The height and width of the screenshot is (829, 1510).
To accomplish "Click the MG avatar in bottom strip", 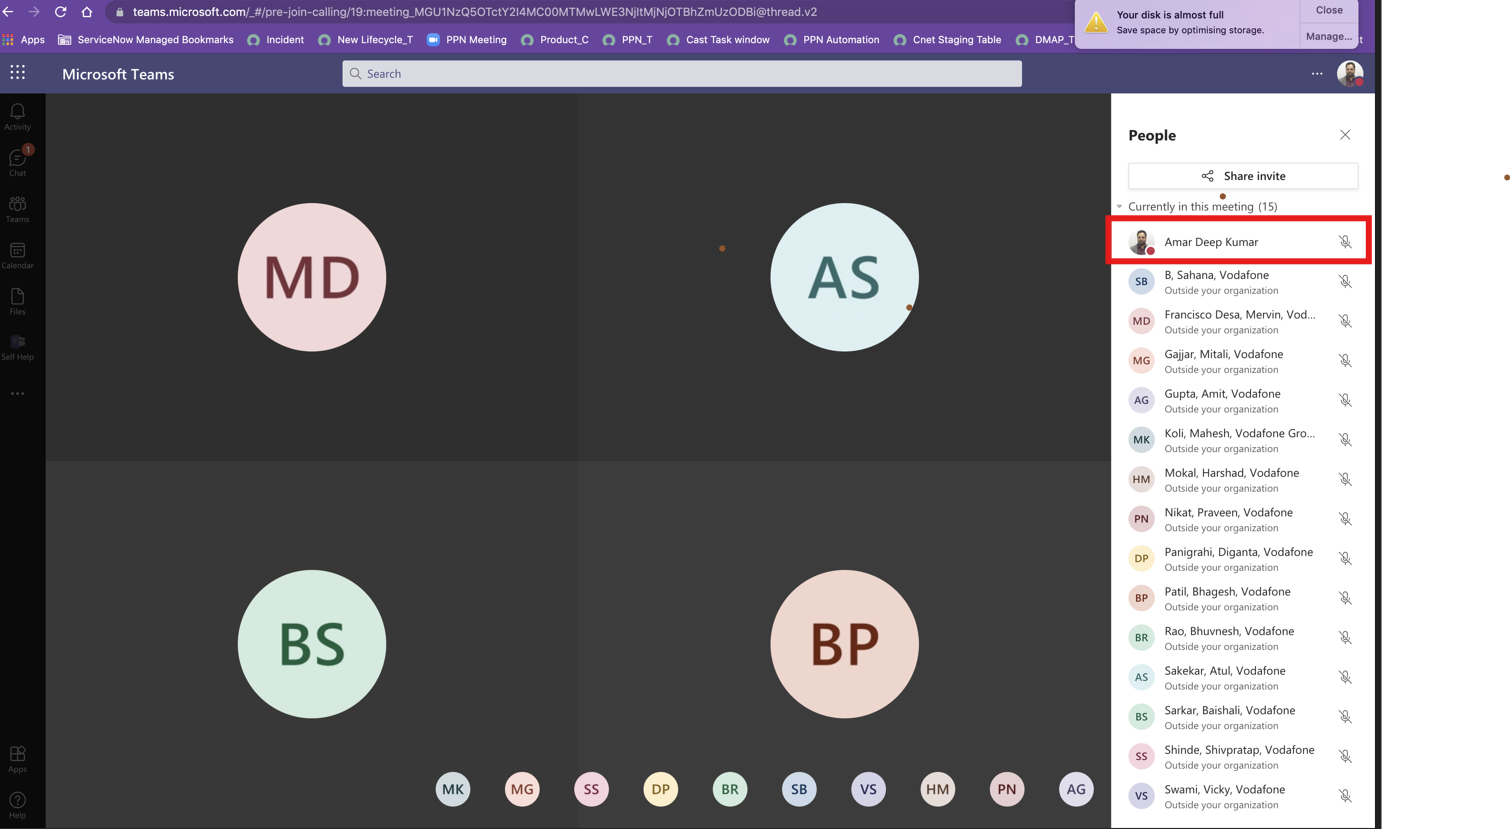I will click(x=522, y=789).
